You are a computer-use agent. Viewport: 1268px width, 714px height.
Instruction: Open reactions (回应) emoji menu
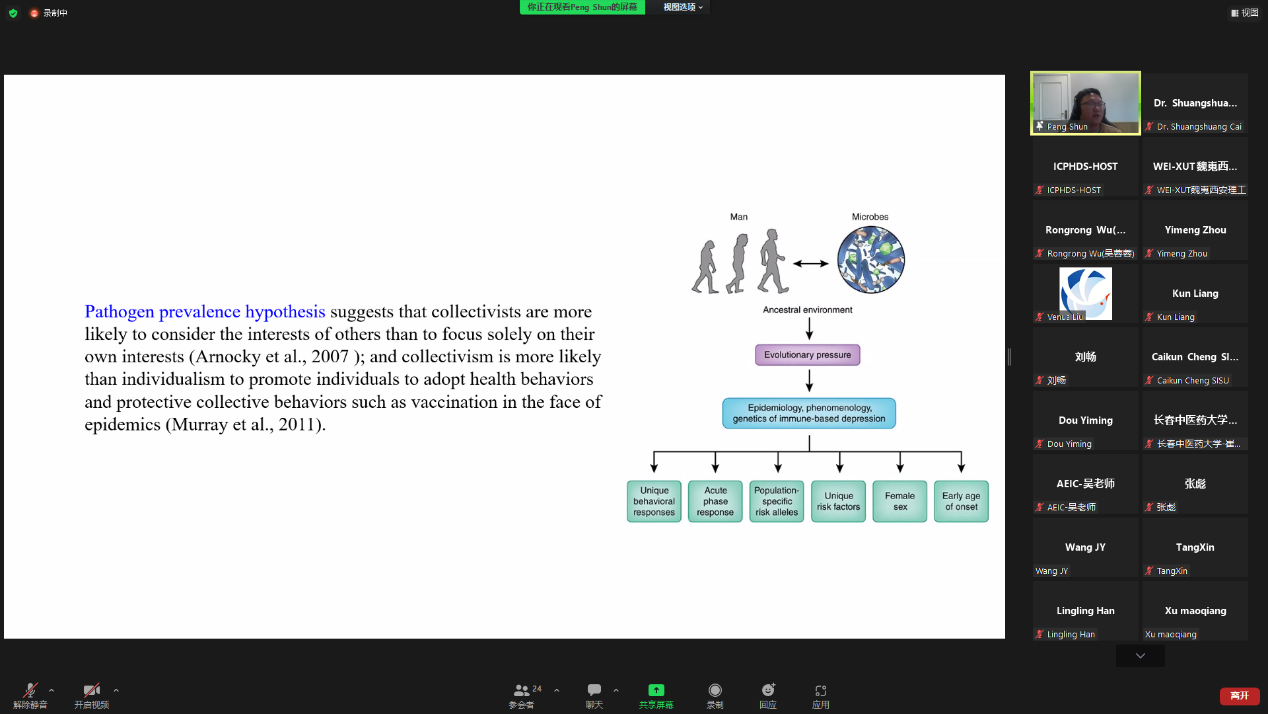(x=768, y=691)
